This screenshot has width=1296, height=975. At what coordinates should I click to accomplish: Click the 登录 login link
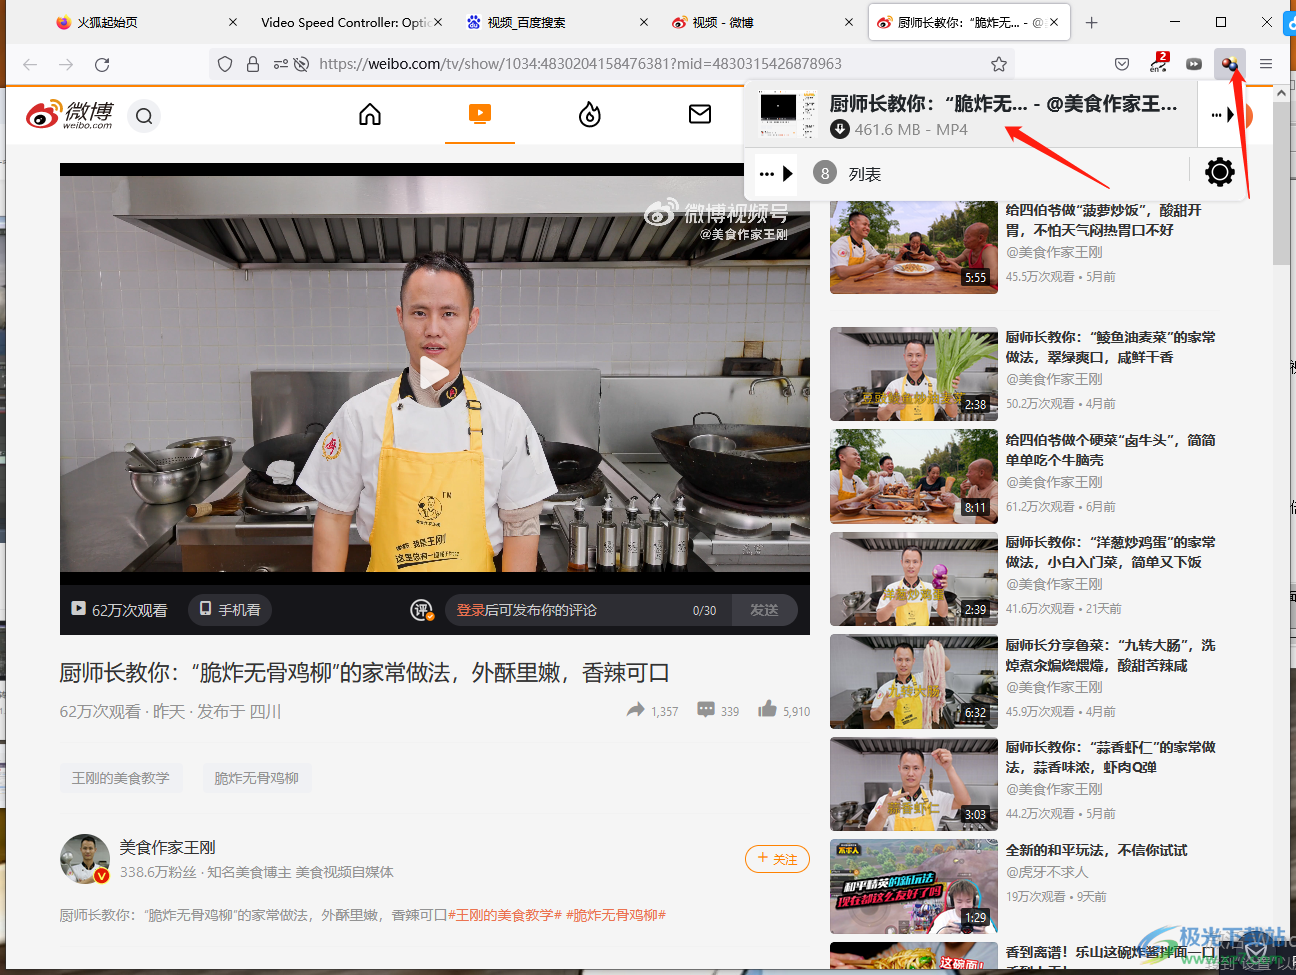471,610
